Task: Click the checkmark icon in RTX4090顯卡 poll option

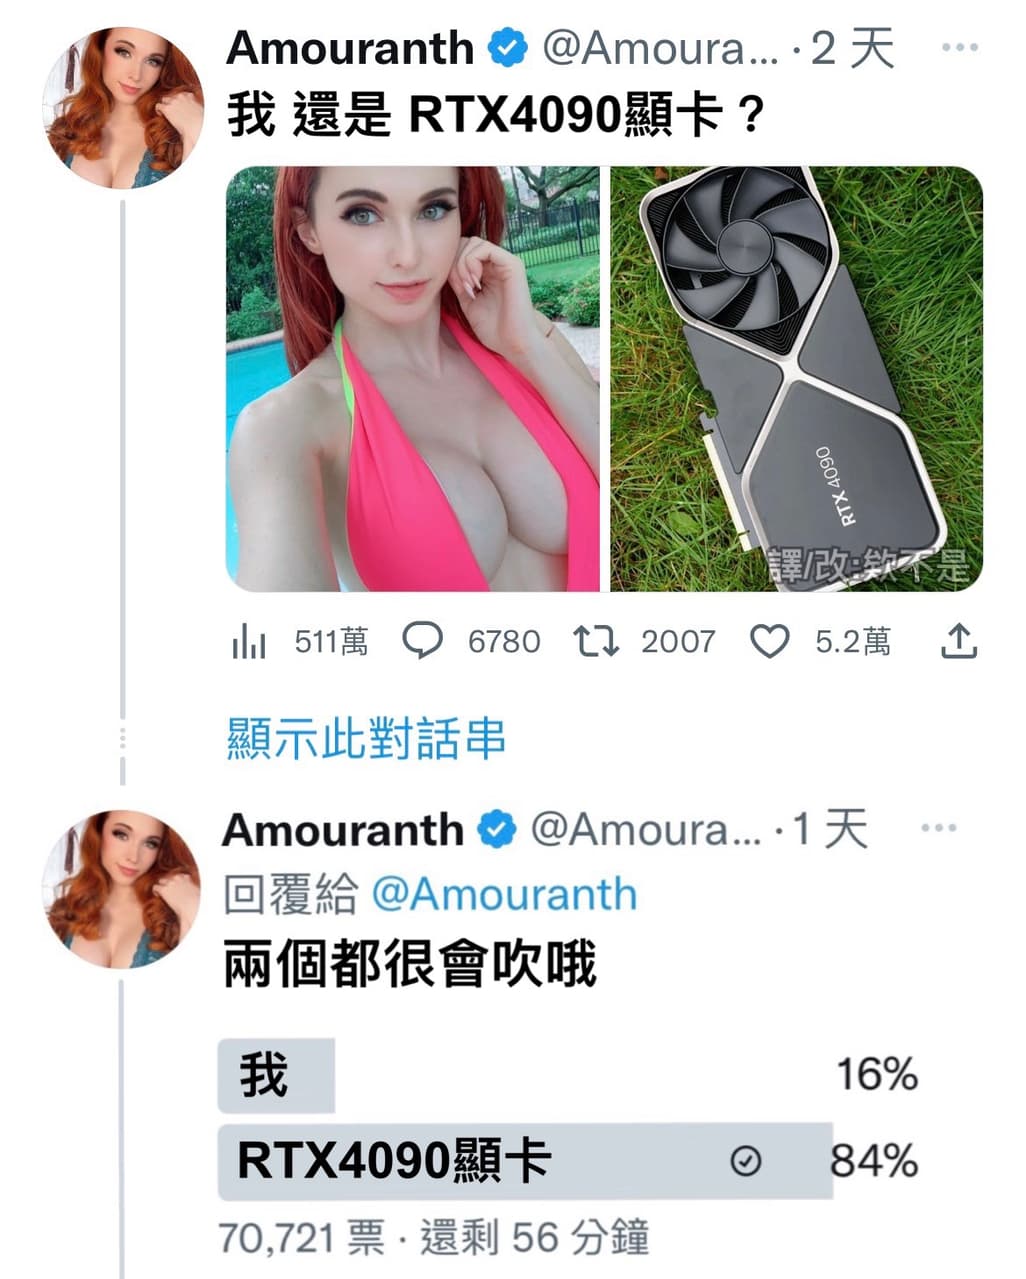Action: (746, 1161)
